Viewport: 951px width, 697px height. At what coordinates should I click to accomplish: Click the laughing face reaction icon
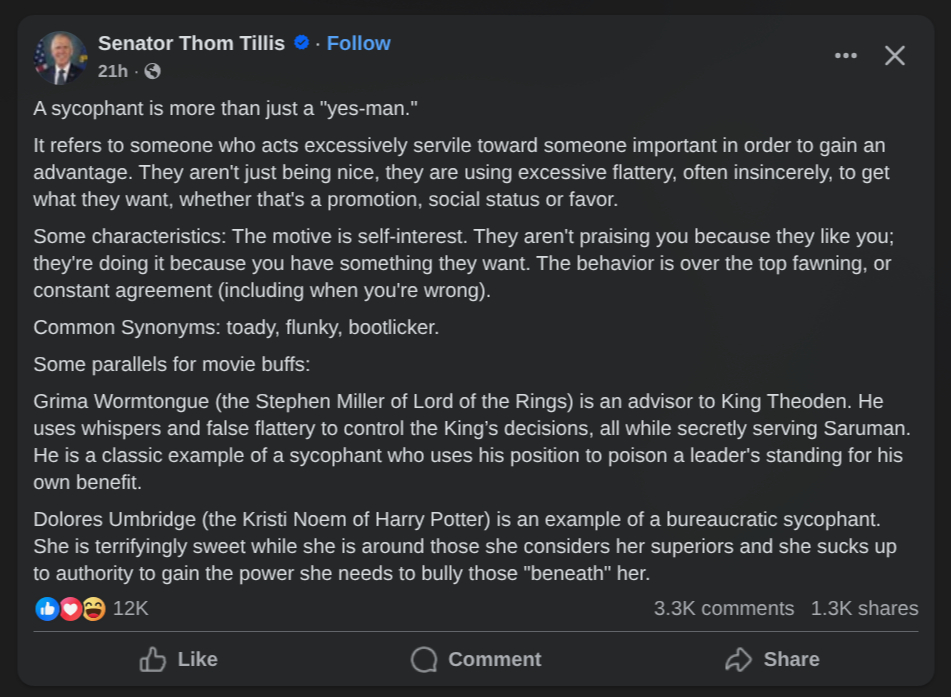[x=94, y=608]
